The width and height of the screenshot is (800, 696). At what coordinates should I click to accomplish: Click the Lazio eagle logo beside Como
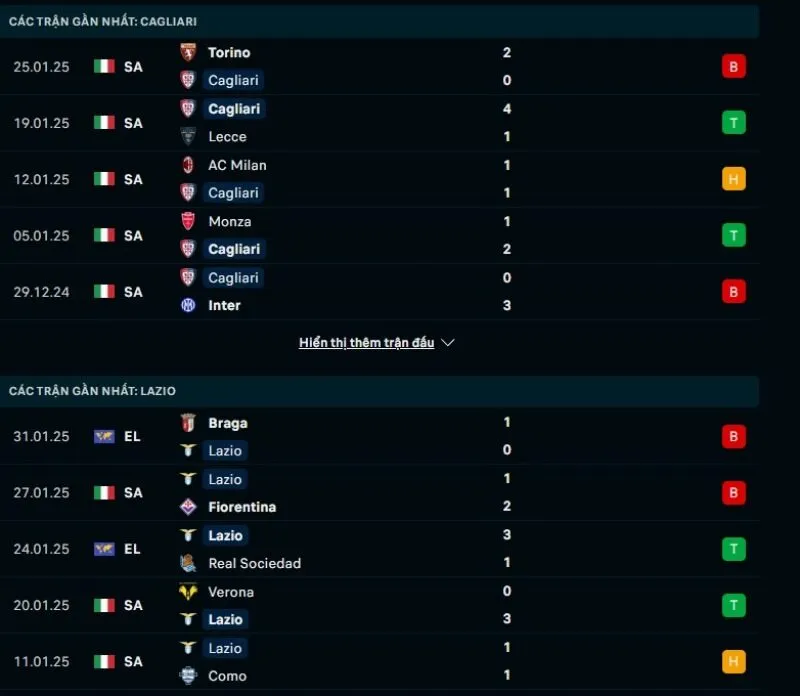point(188,647)
